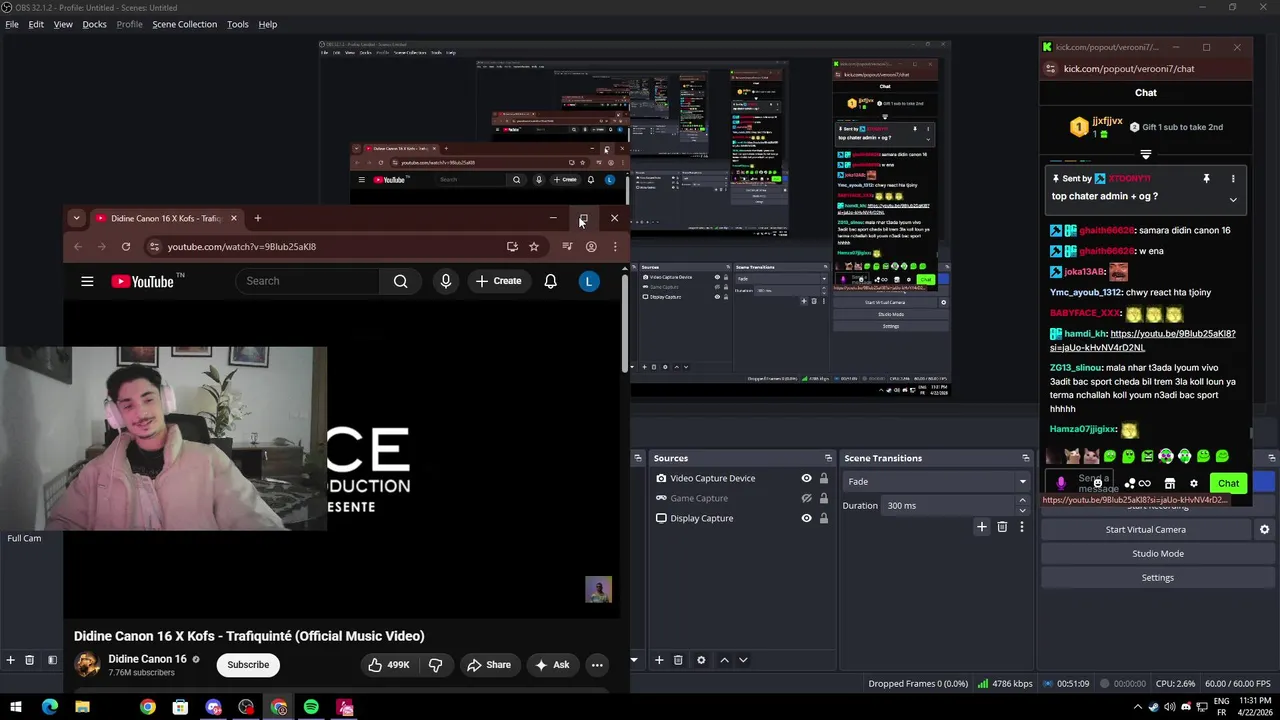
Task: Hide the Display Capture source
Action: (x=806, y=518)
